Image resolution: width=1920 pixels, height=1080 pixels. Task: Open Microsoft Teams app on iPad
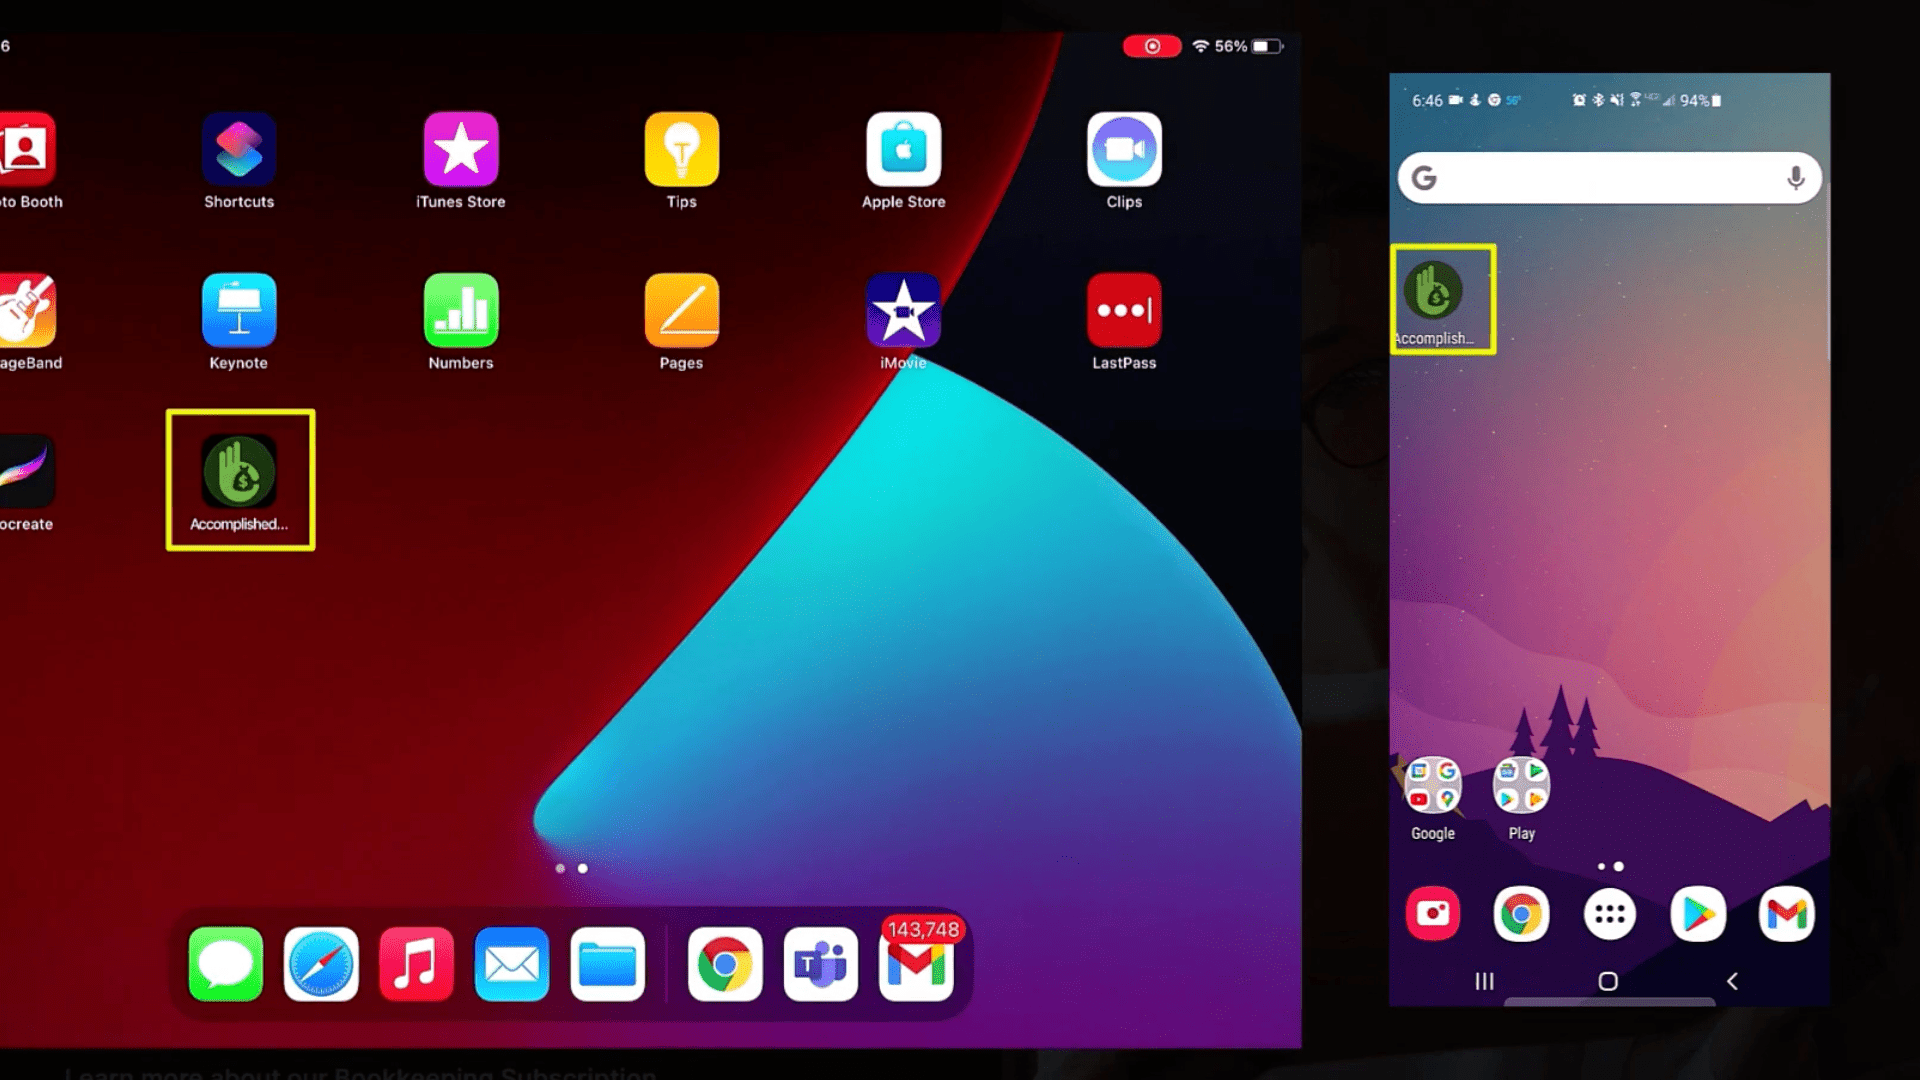[x=820, y=964]
